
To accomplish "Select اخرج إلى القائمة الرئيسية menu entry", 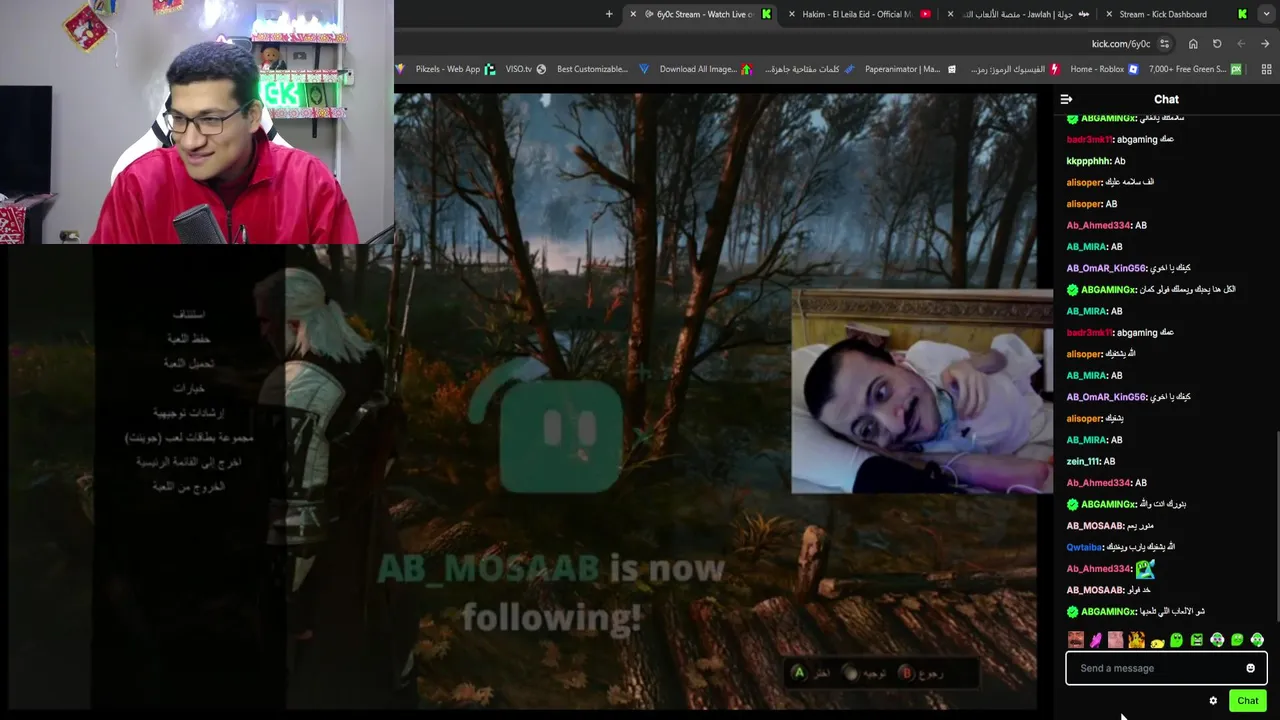I will (188, 461).
